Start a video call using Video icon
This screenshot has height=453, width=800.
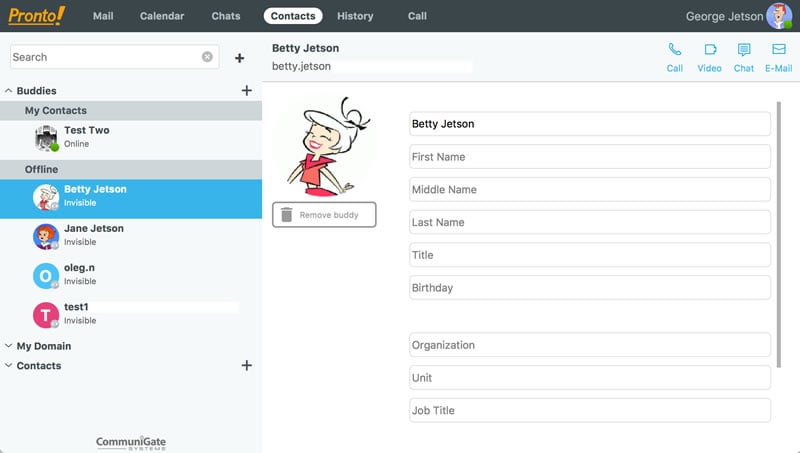click(x=709, y=56)
